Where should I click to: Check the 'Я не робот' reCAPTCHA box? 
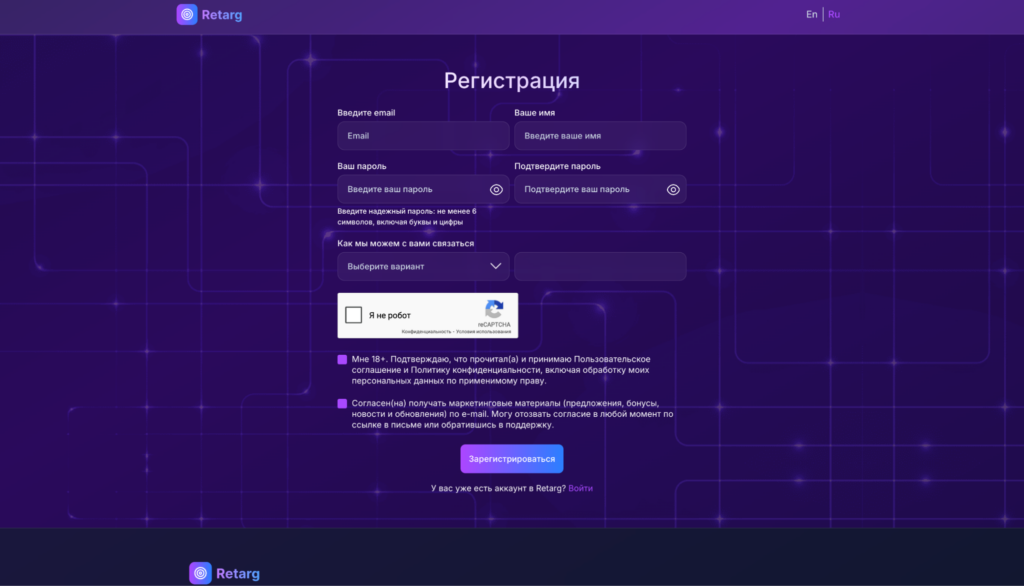pyautogui.click(x=353, y=315)
